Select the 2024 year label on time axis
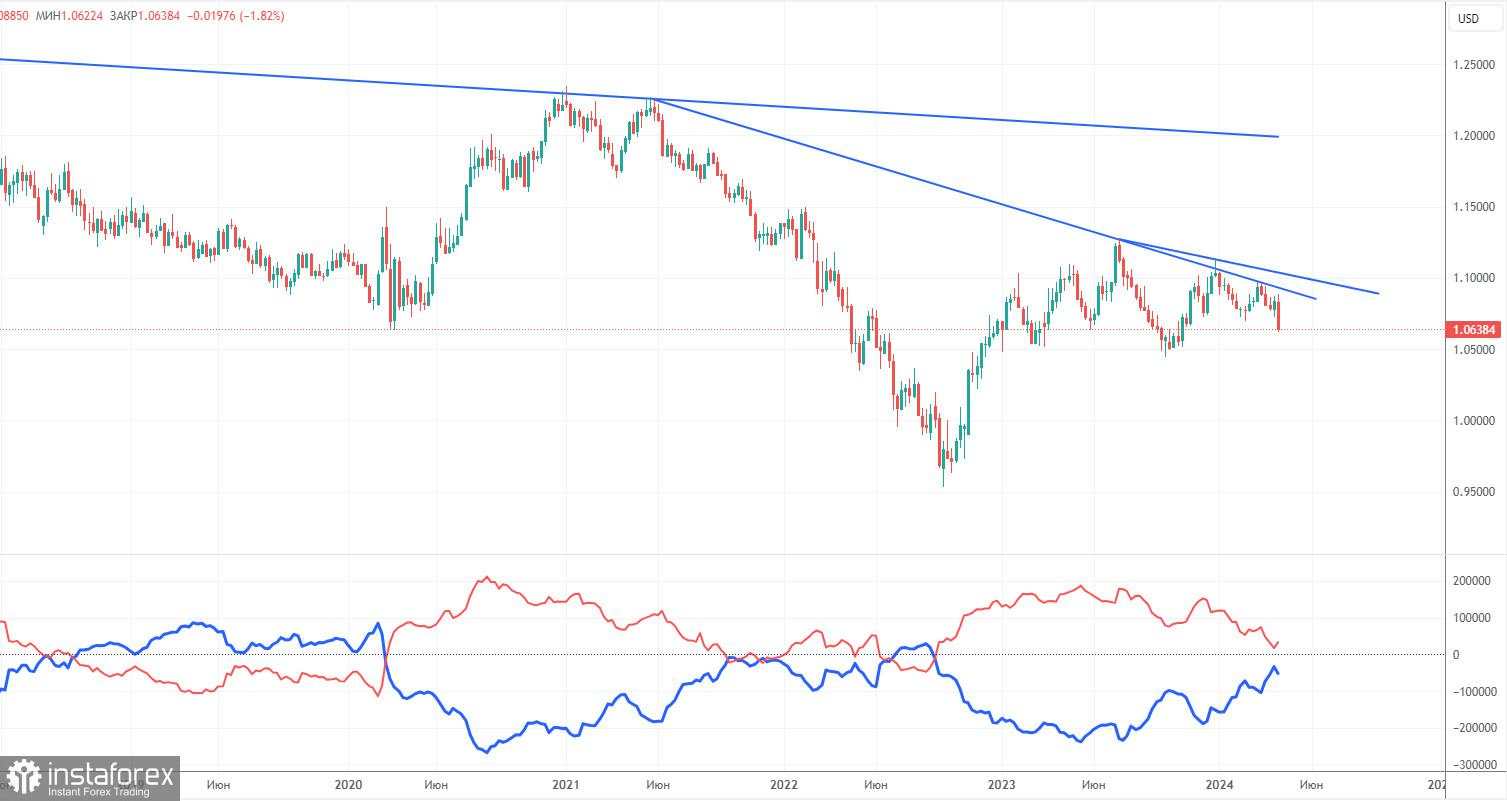1507x801 pixels. tap(1218, 785)
